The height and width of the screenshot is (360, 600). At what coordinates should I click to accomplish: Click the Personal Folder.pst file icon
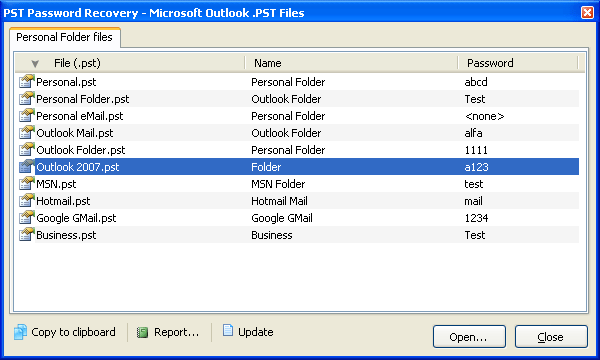[26, 99]
